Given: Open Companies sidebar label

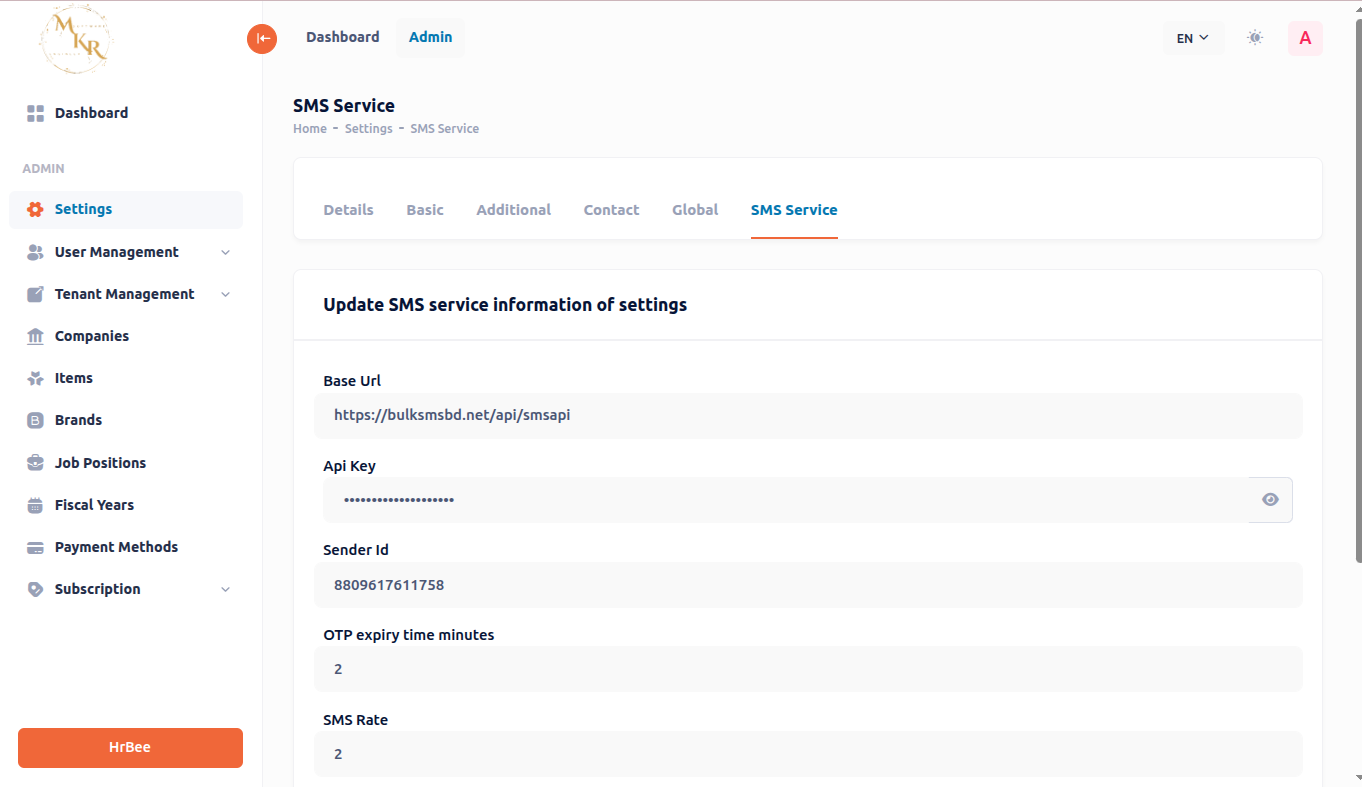Looking at the screenshot, I should (x=92, y=336).
